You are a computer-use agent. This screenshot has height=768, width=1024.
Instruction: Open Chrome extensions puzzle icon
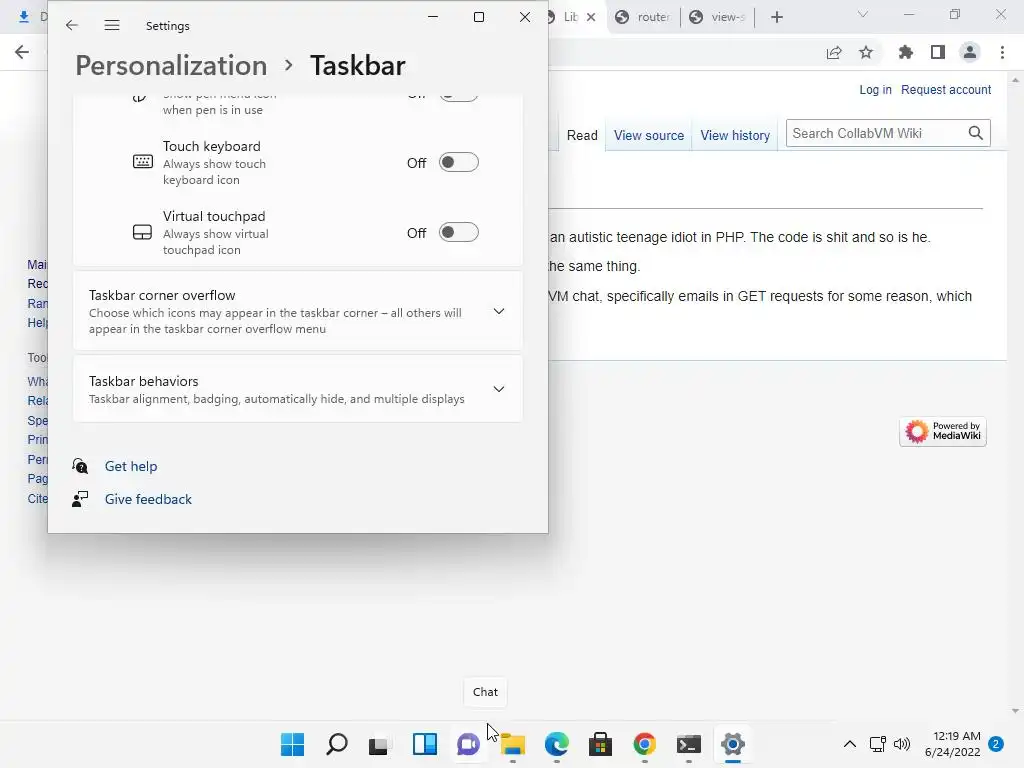pos(905,52)
